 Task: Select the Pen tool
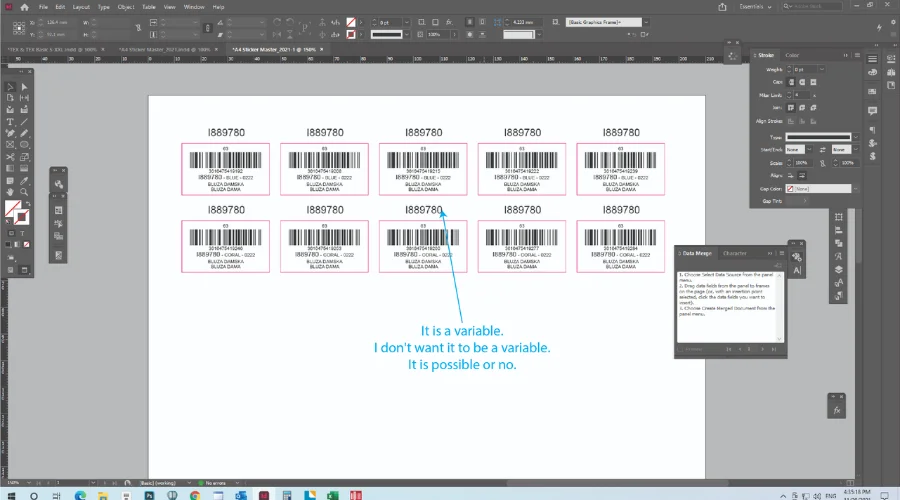click(x=10, y=133)
